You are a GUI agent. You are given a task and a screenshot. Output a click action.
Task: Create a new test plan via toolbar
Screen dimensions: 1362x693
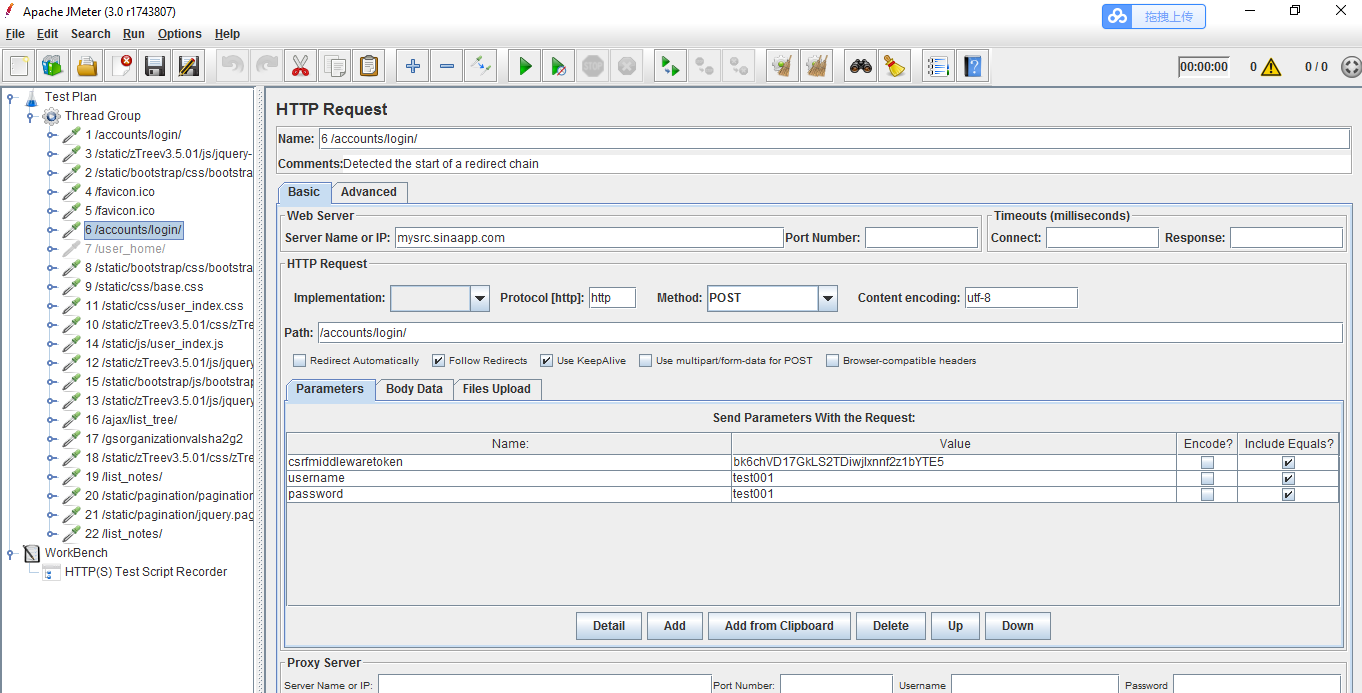(19, 67)
